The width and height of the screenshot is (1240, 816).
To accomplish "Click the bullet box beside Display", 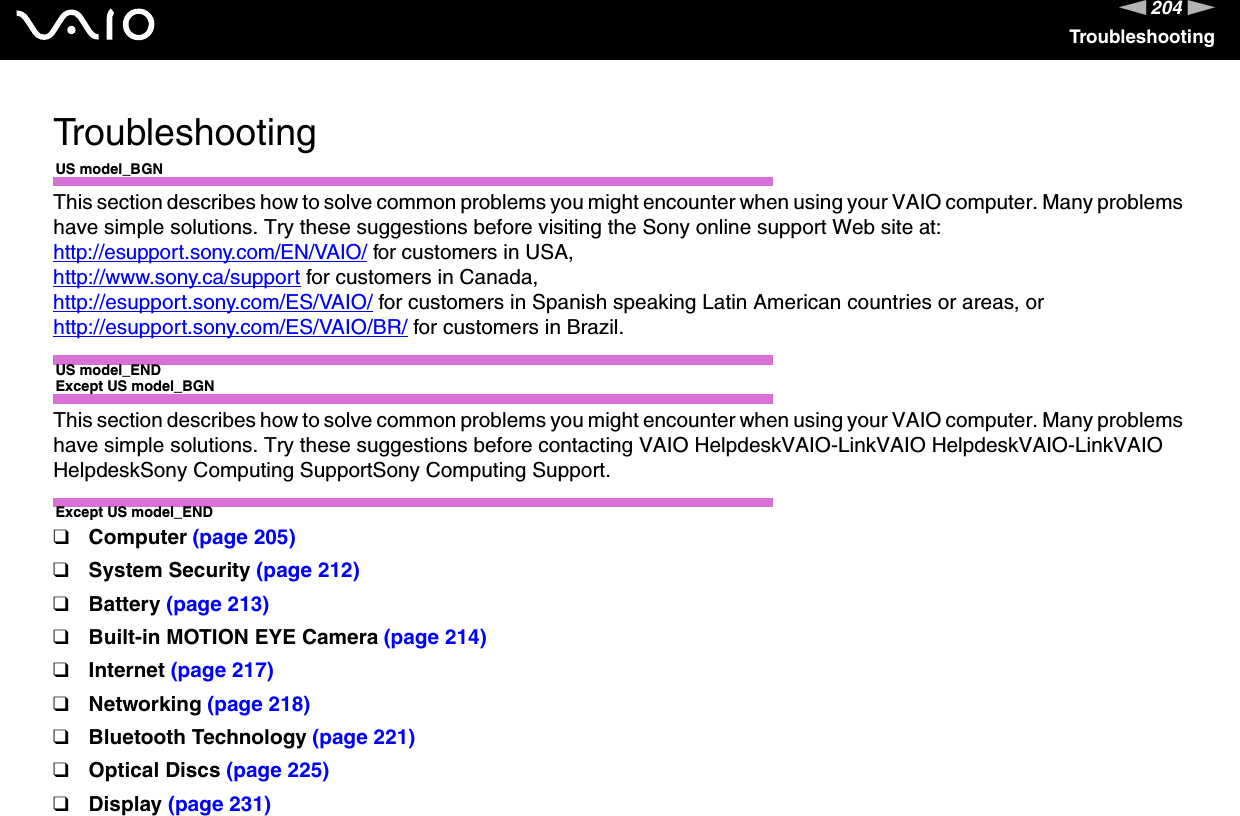I will tap(61, 804).
